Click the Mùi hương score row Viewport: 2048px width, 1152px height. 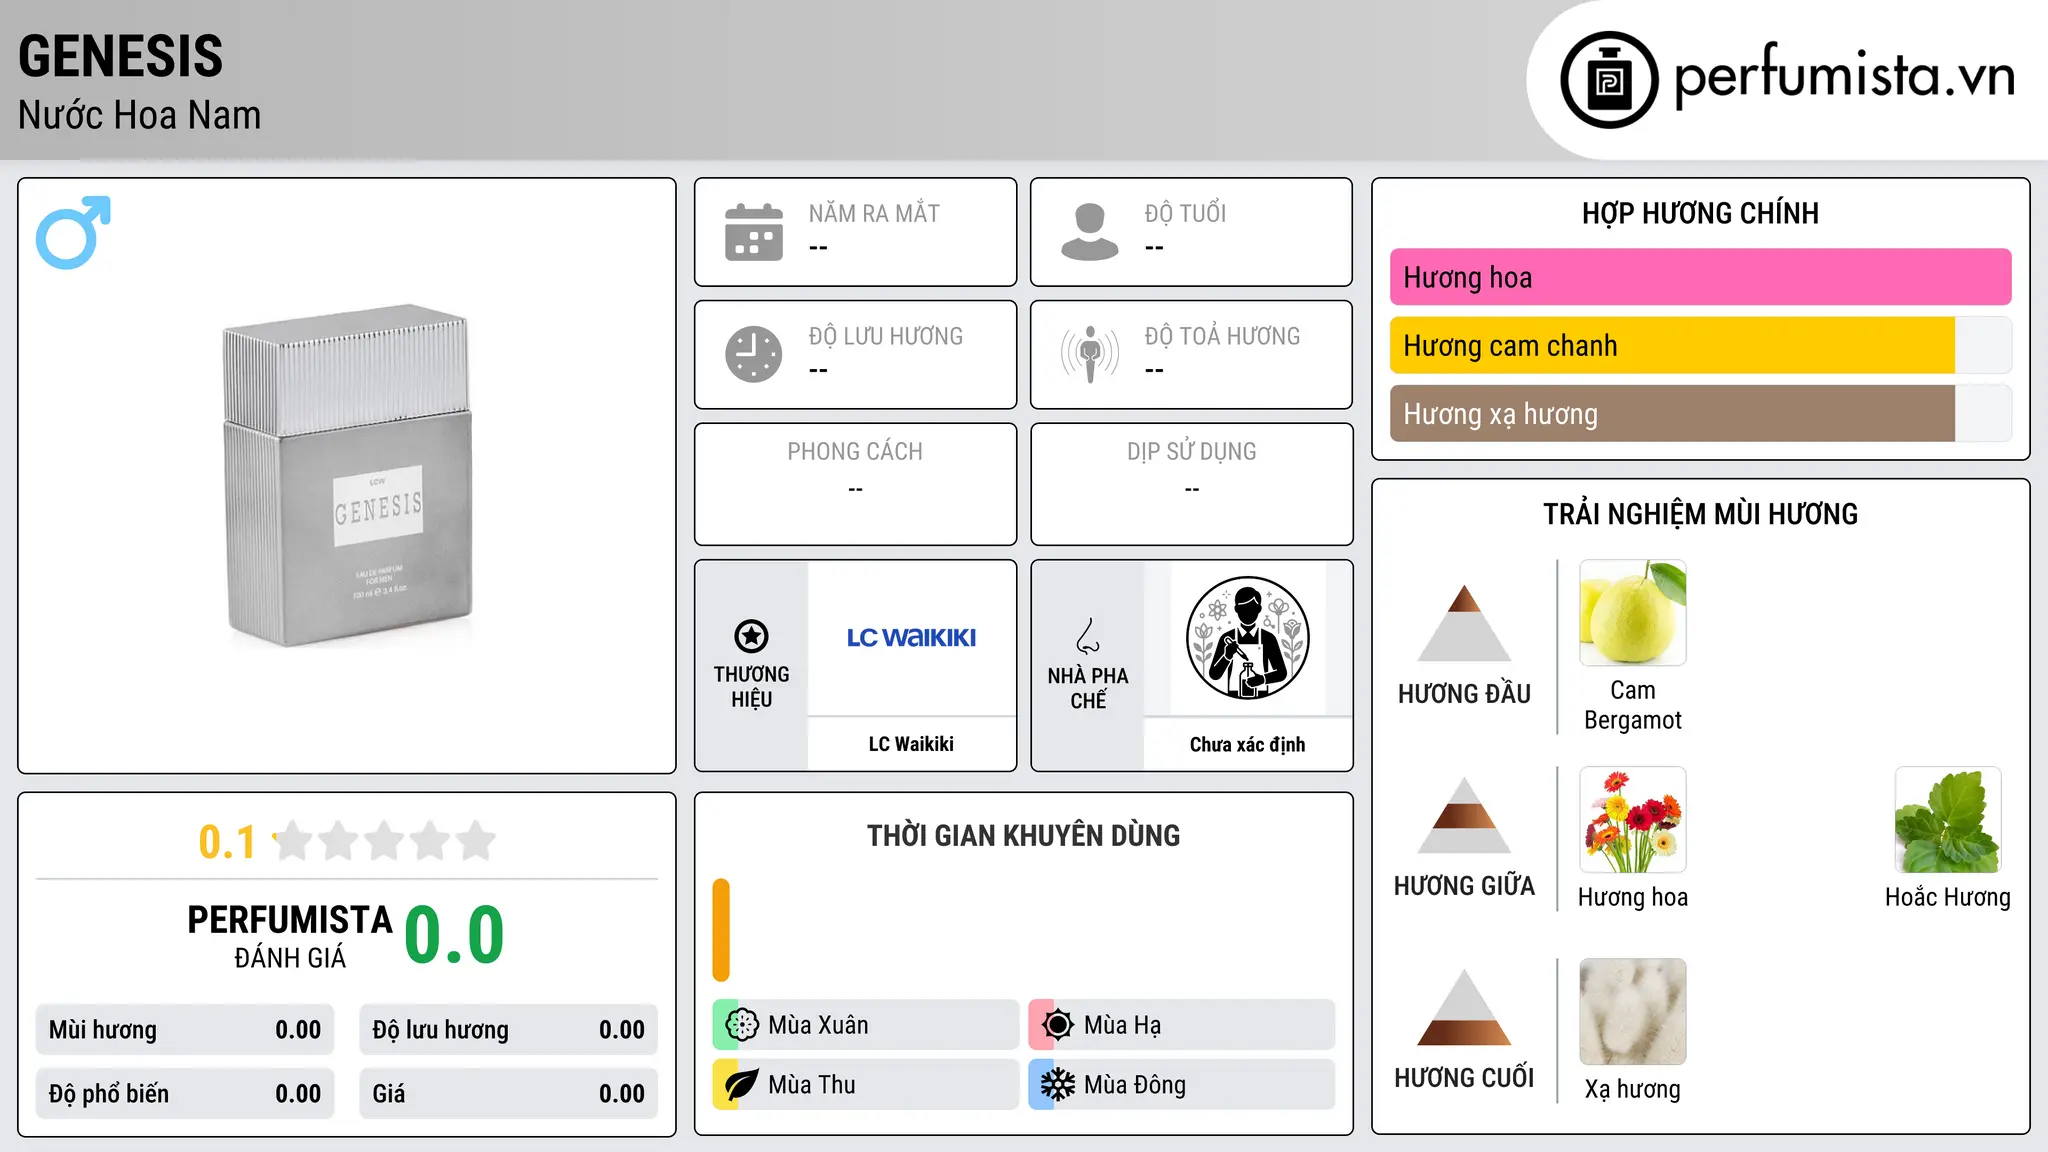(x=185, y=1030)
